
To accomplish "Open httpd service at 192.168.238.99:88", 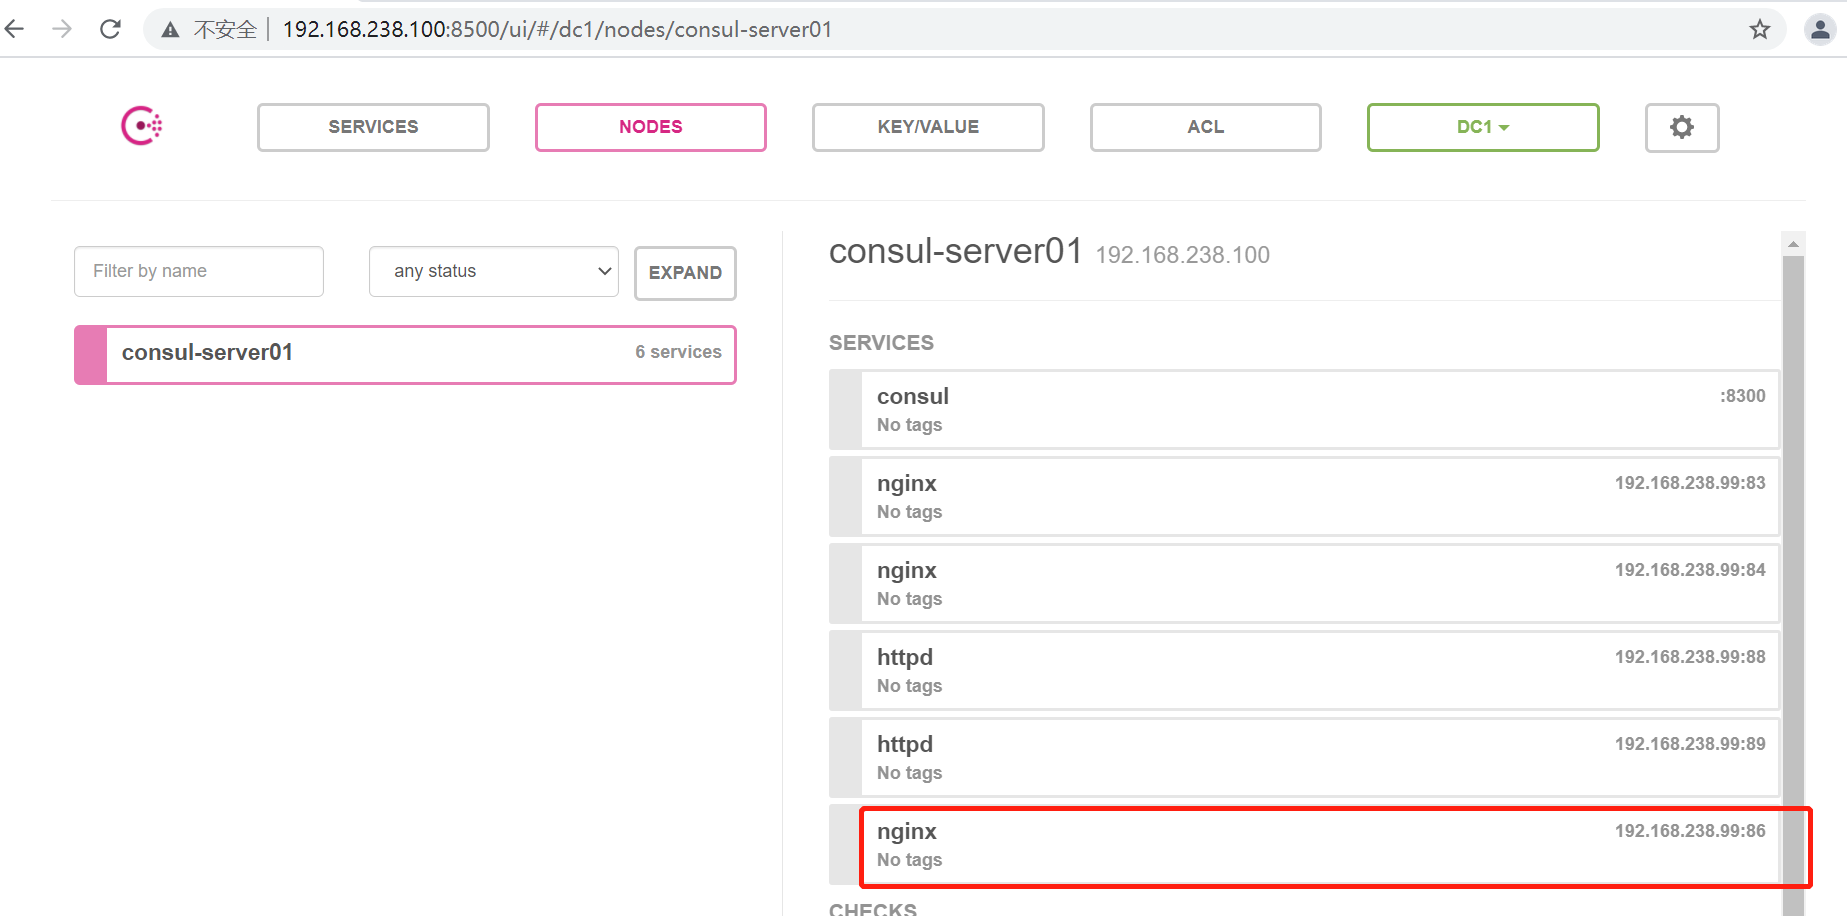I will tap(1304, 670).
